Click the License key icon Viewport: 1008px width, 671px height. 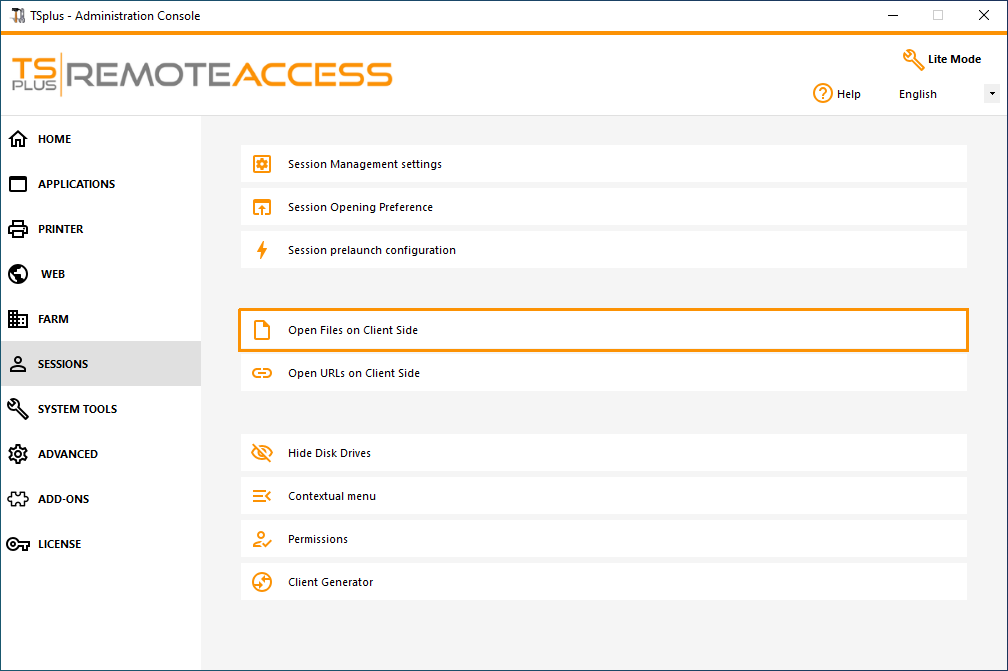(x=18, y=544)
